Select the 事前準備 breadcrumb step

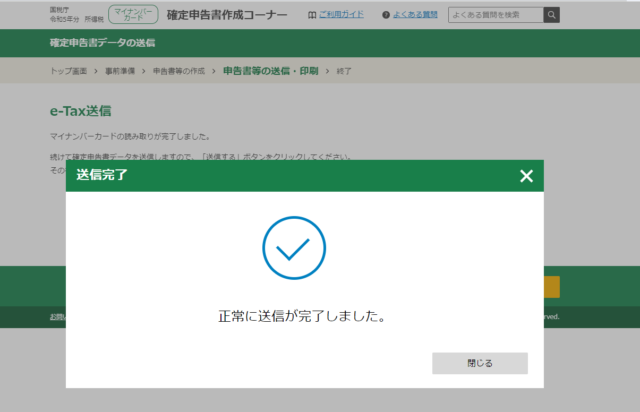121,72
